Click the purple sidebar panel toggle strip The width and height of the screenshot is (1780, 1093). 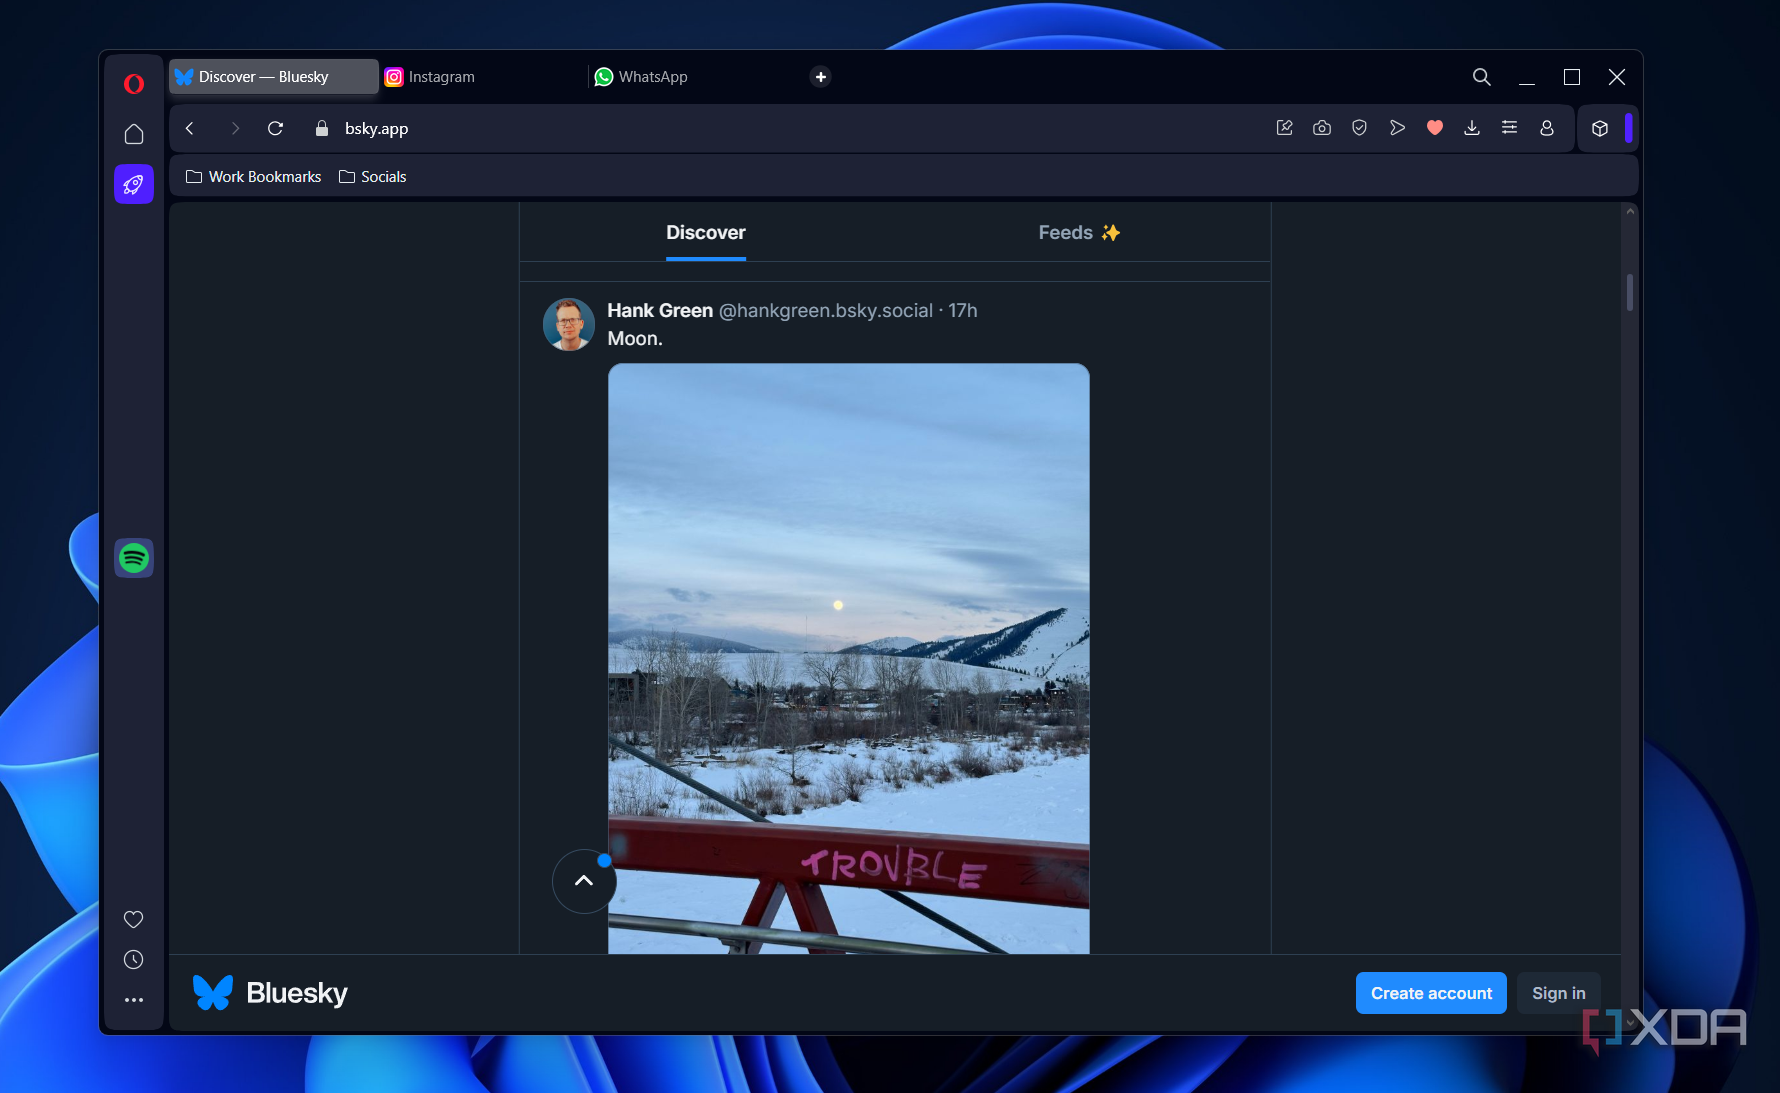coord(1629,128)
